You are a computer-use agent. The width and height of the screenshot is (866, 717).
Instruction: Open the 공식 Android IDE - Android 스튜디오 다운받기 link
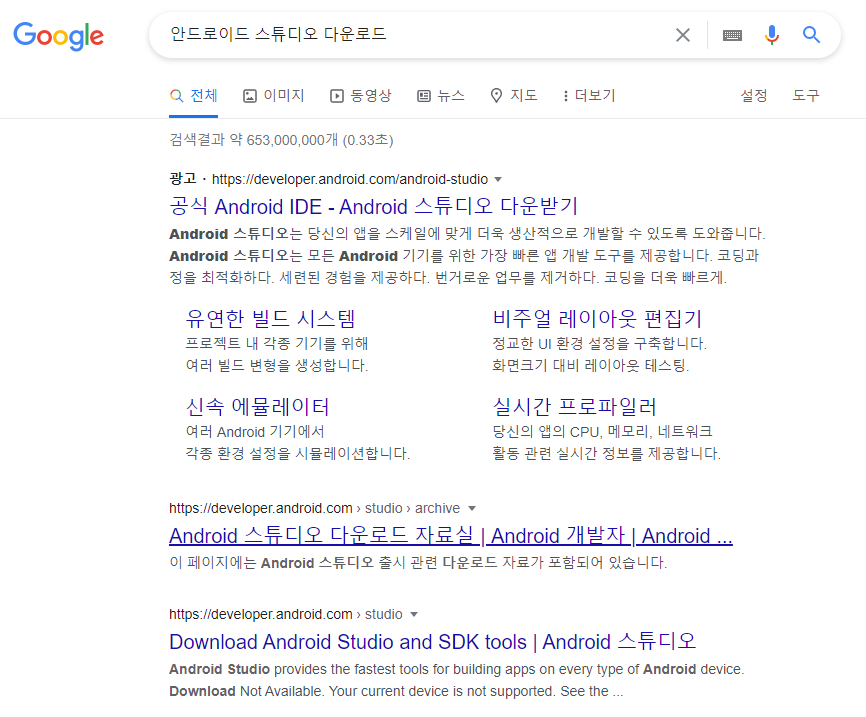point(373,207)
